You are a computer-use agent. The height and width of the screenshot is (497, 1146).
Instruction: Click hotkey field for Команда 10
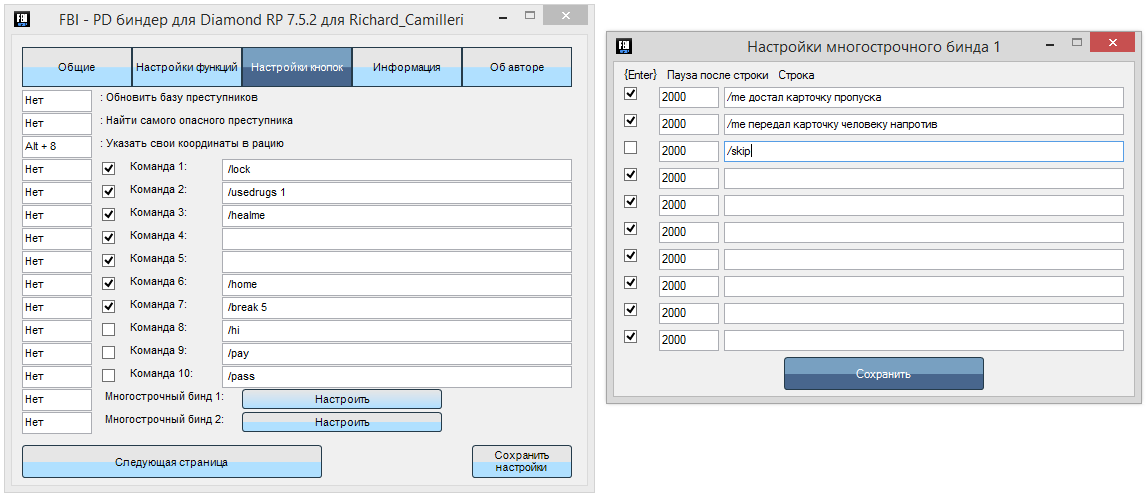[57, 377]
